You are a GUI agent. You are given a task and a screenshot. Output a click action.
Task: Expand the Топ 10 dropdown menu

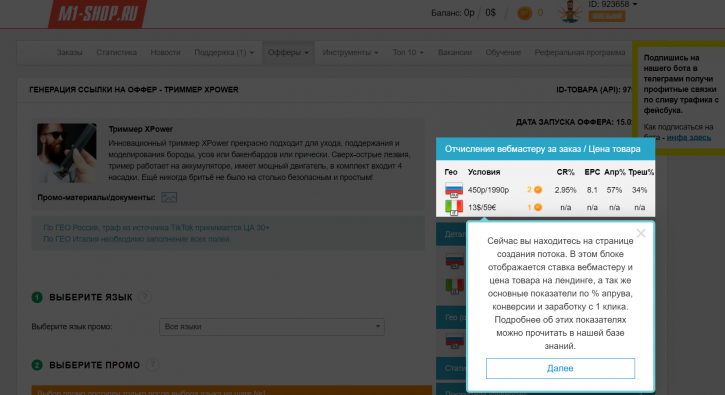(x=408, y=52)
